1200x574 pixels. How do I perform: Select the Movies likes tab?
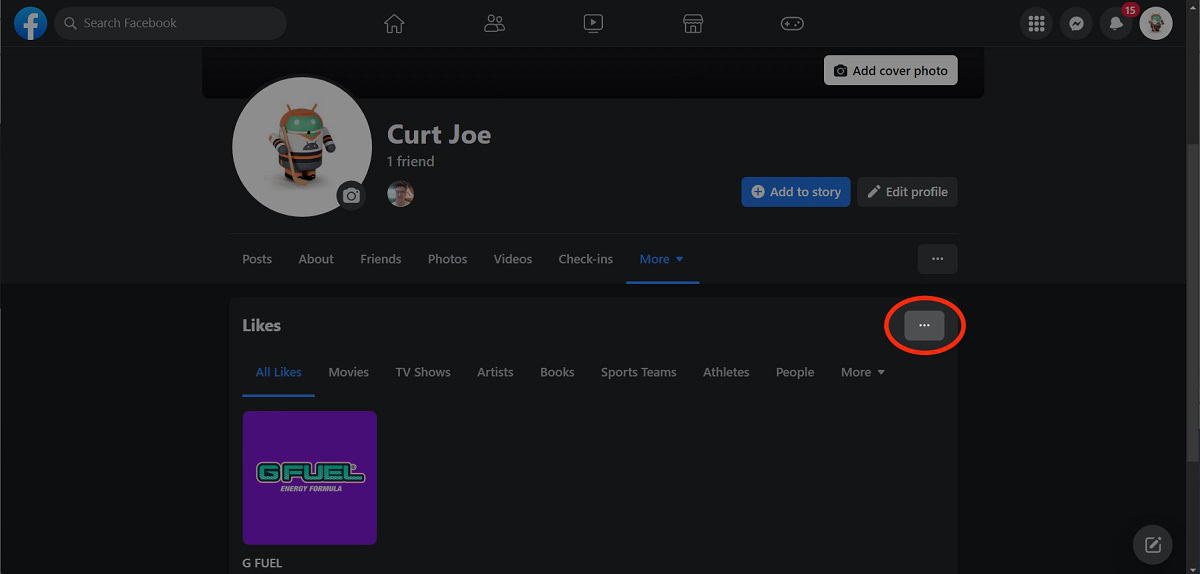(x=349, y=372)
